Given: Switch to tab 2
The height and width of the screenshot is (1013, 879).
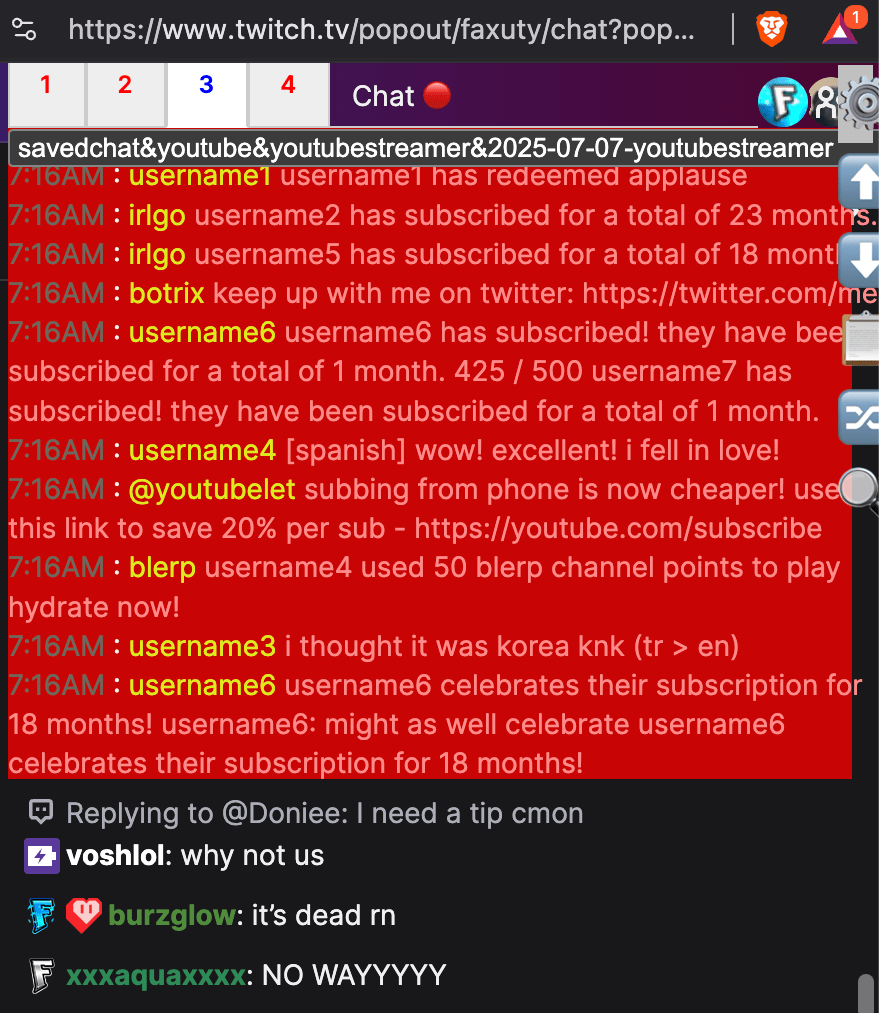Looking at the screenshot, I should (125, 94).
